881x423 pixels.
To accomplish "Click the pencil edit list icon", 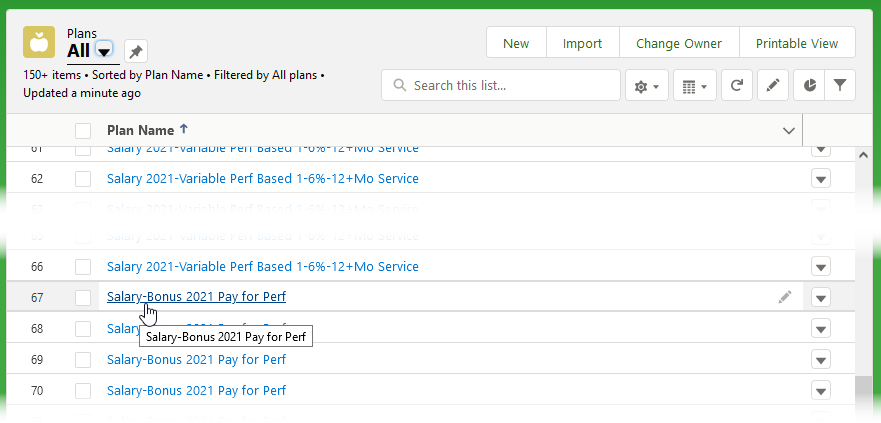I will 772,86.
